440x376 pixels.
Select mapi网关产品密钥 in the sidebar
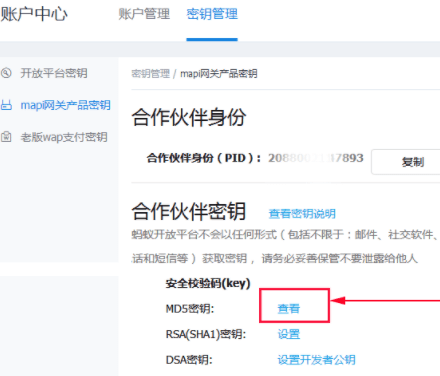65,105
